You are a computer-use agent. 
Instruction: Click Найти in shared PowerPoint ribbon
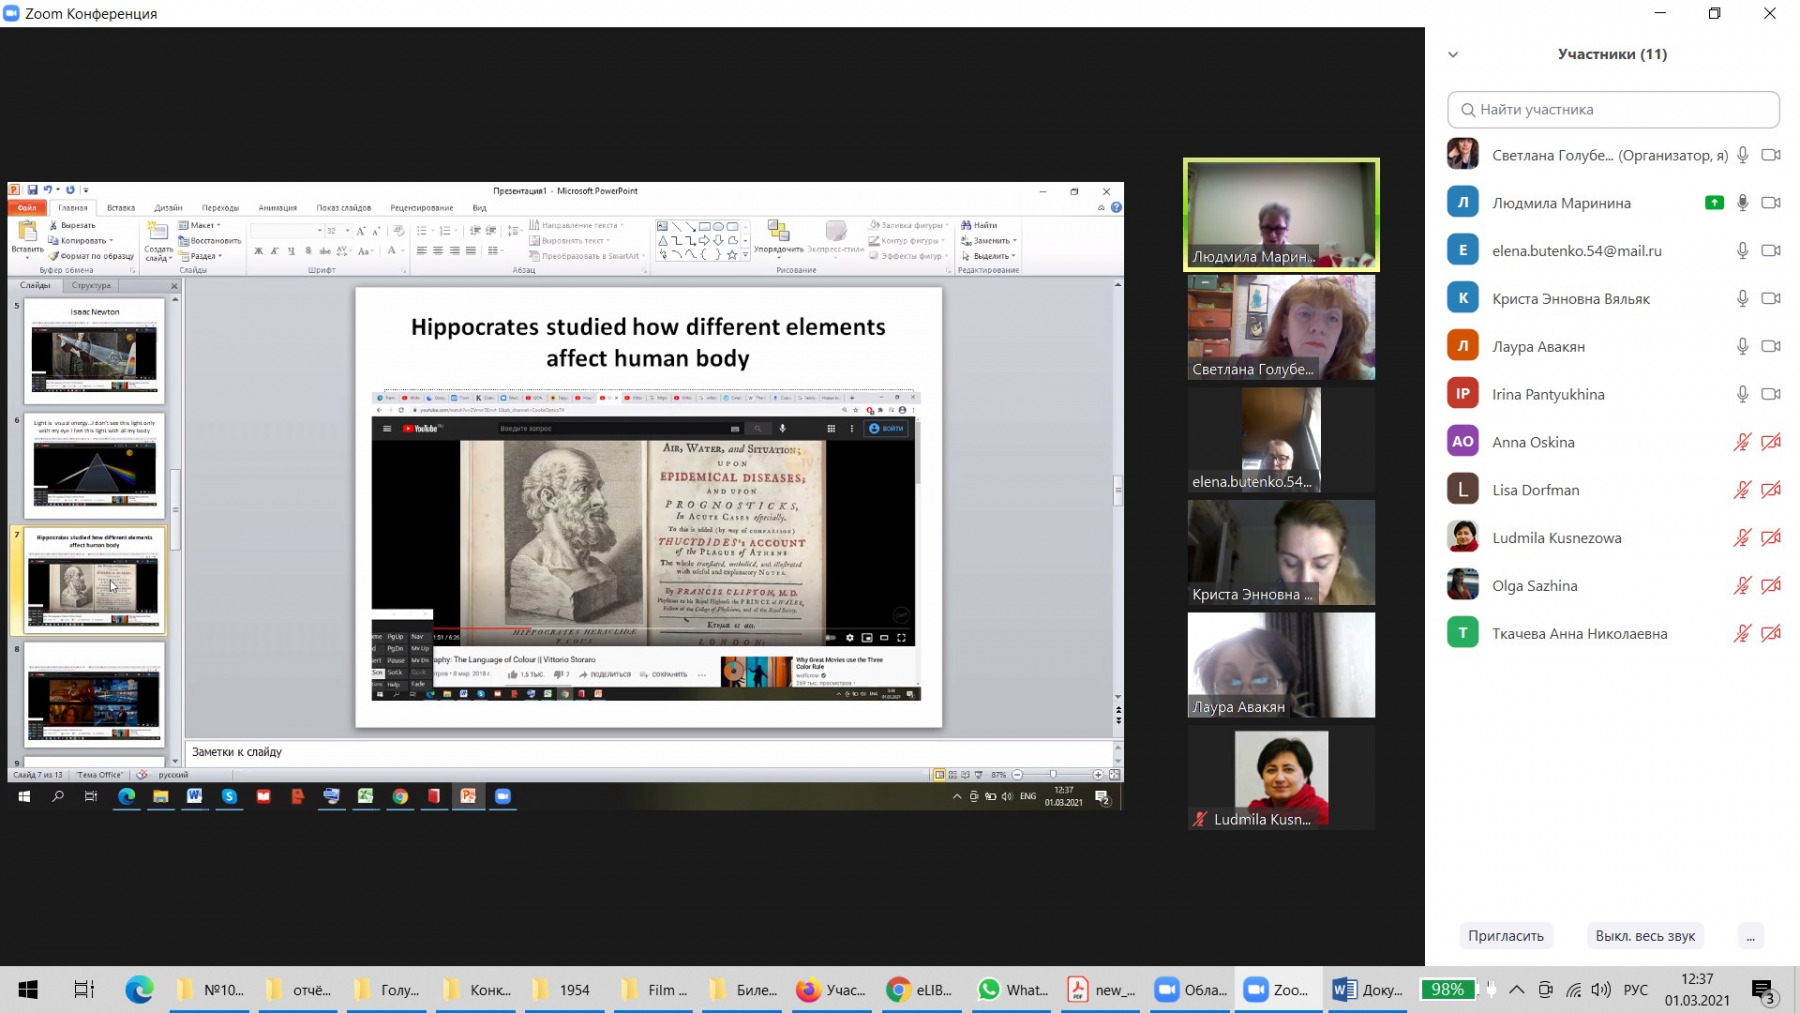coord(979,225)
